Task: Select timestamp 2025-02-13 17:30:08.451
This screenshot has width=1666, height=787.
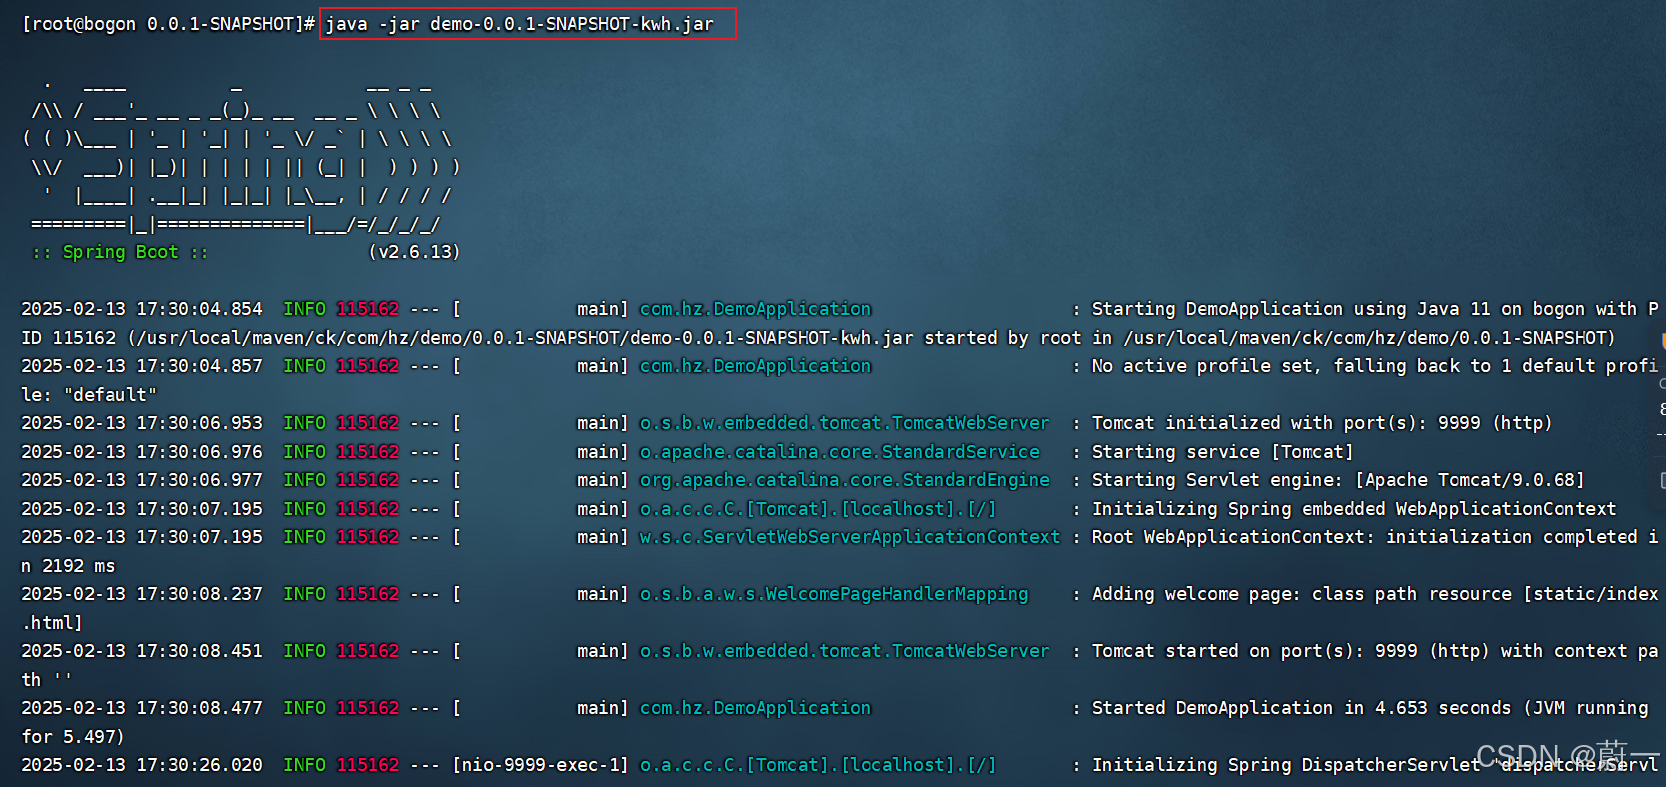Action: tap(142, 651)
